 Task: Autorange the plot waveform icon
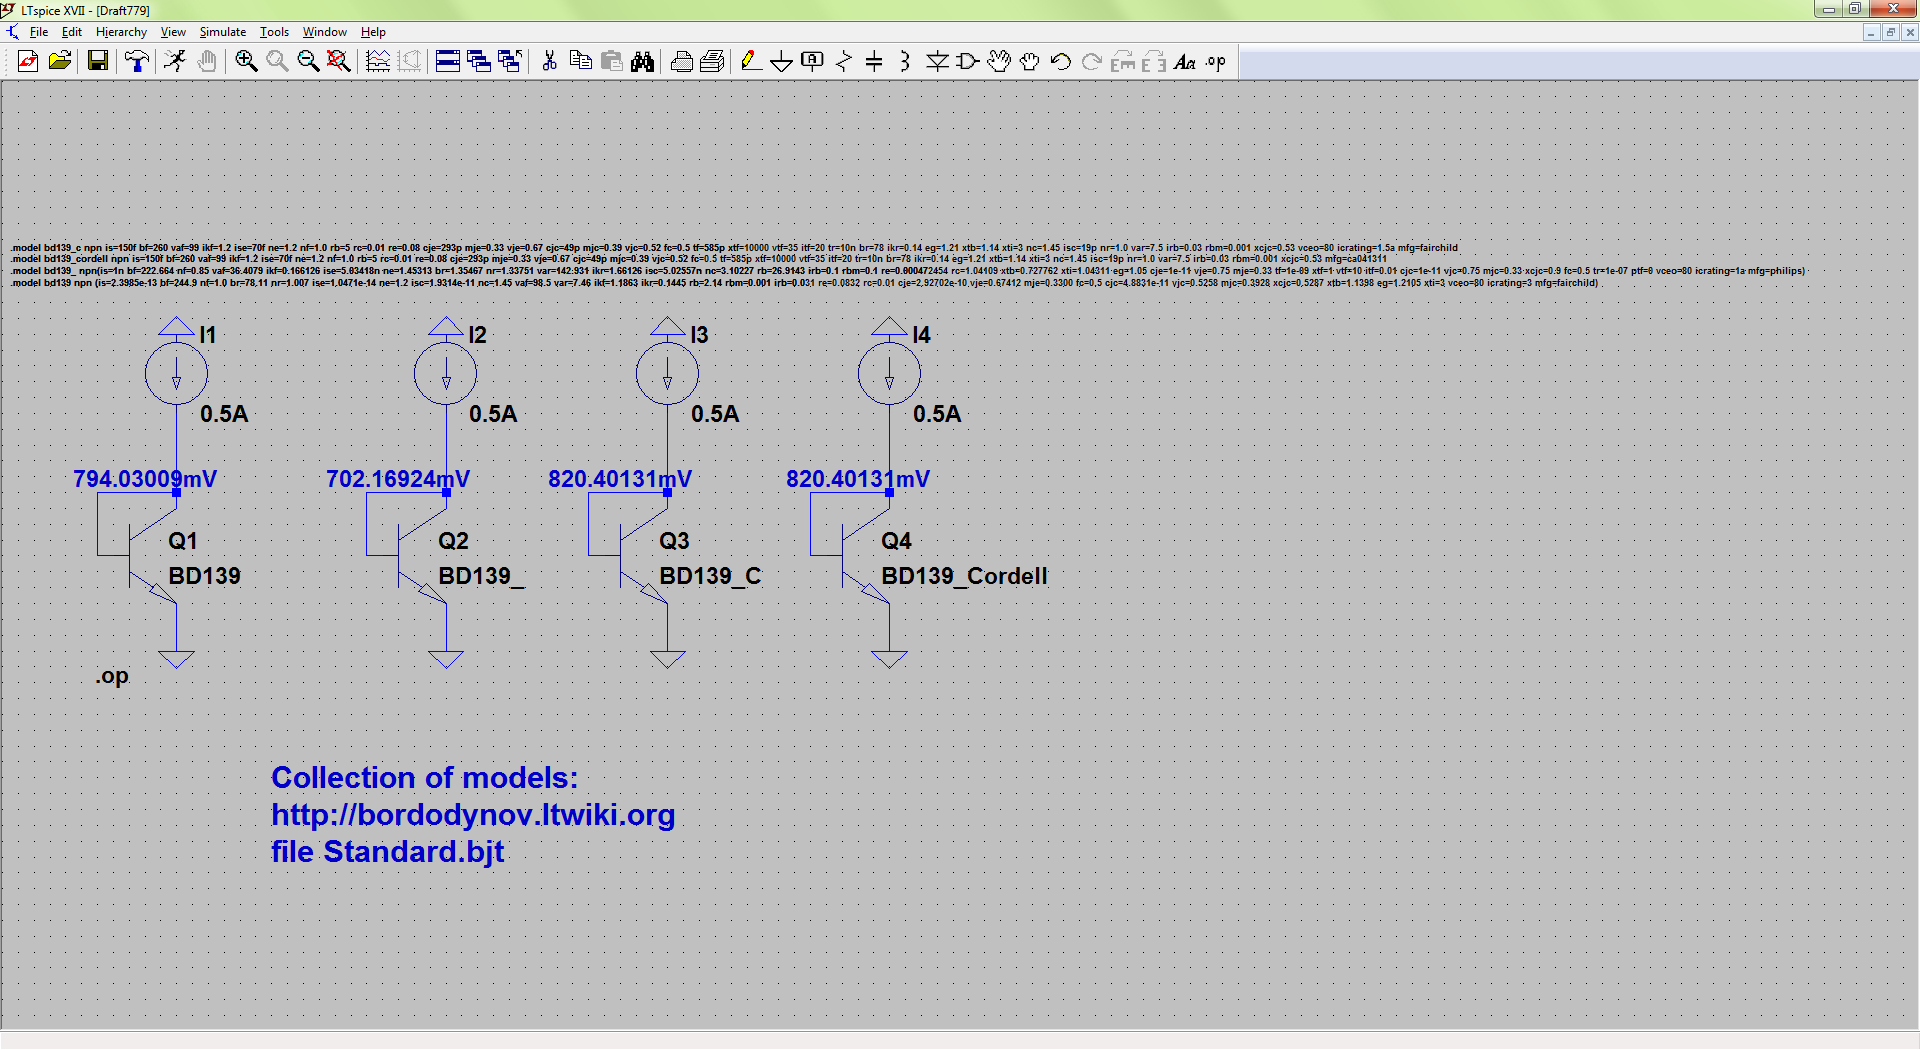pyautogui.click(x=378, y=62)
